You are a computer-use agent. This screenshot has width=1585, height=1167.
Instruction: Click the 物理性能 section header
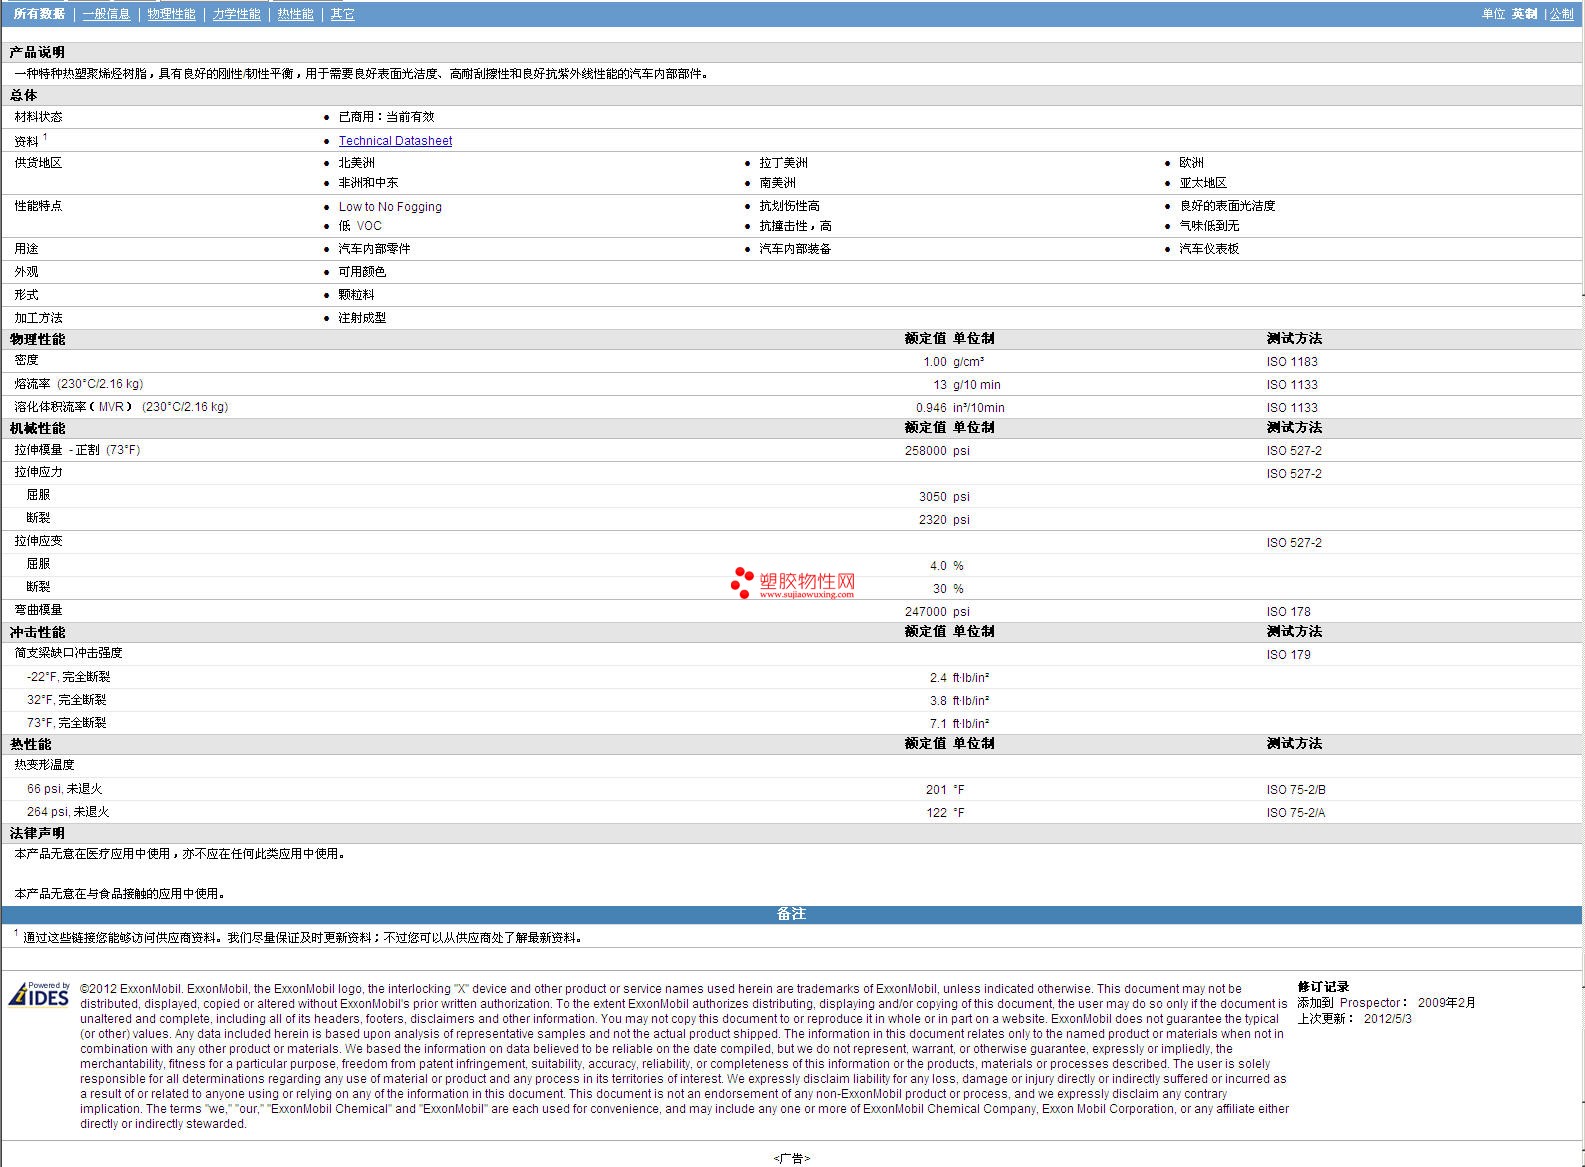tap(38, 339)
